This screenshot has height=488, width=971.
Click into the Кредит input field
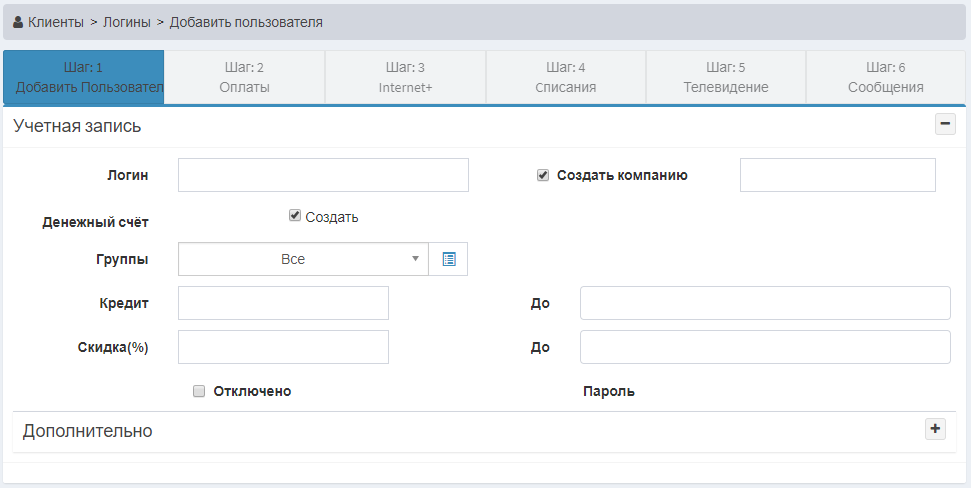(283, 303)
